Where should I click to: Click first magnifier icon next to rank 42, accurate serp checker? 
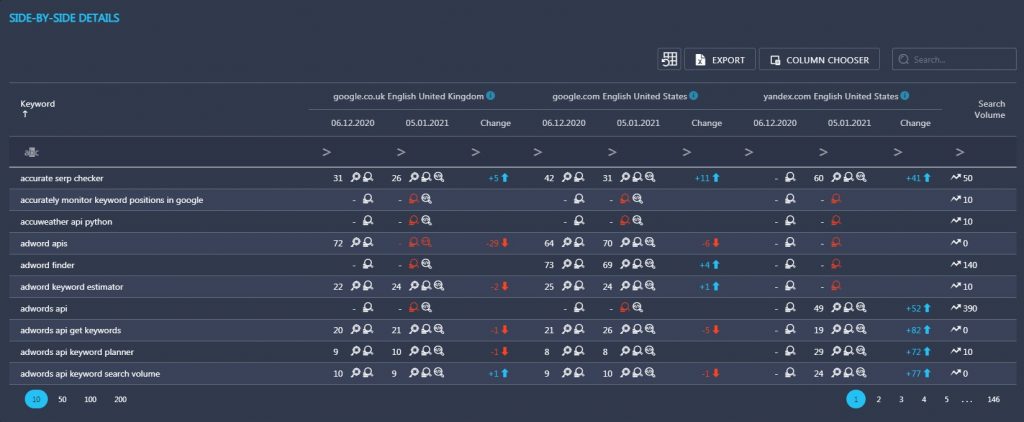pos(566,177)
